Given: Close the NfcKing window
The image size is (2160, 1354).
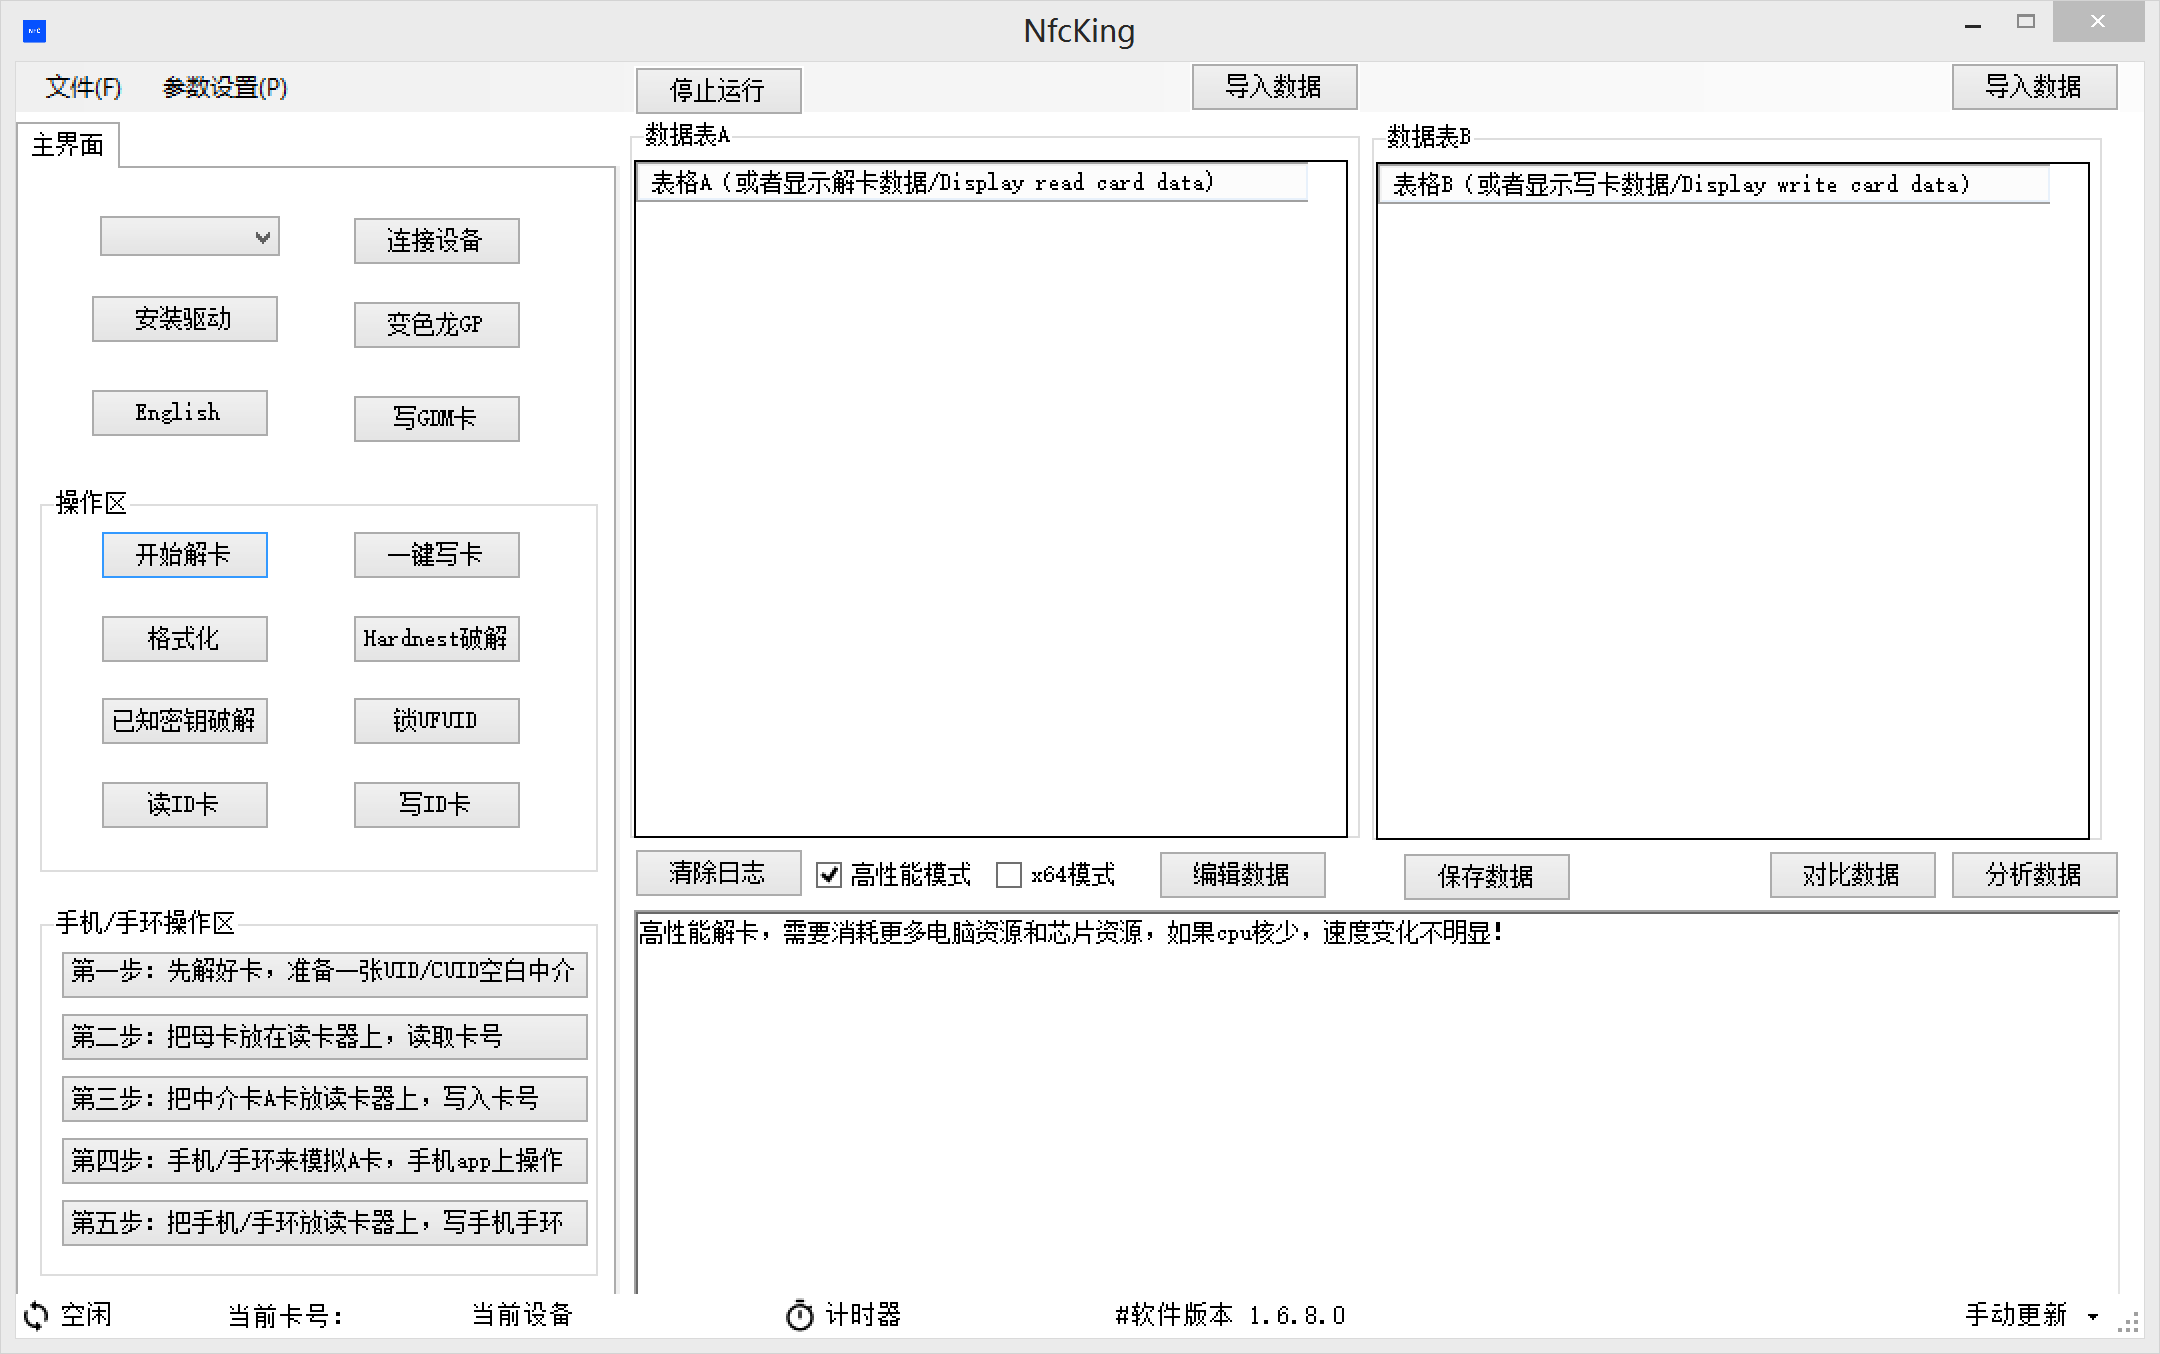Looking at the screenshot, I should 2098,22.
